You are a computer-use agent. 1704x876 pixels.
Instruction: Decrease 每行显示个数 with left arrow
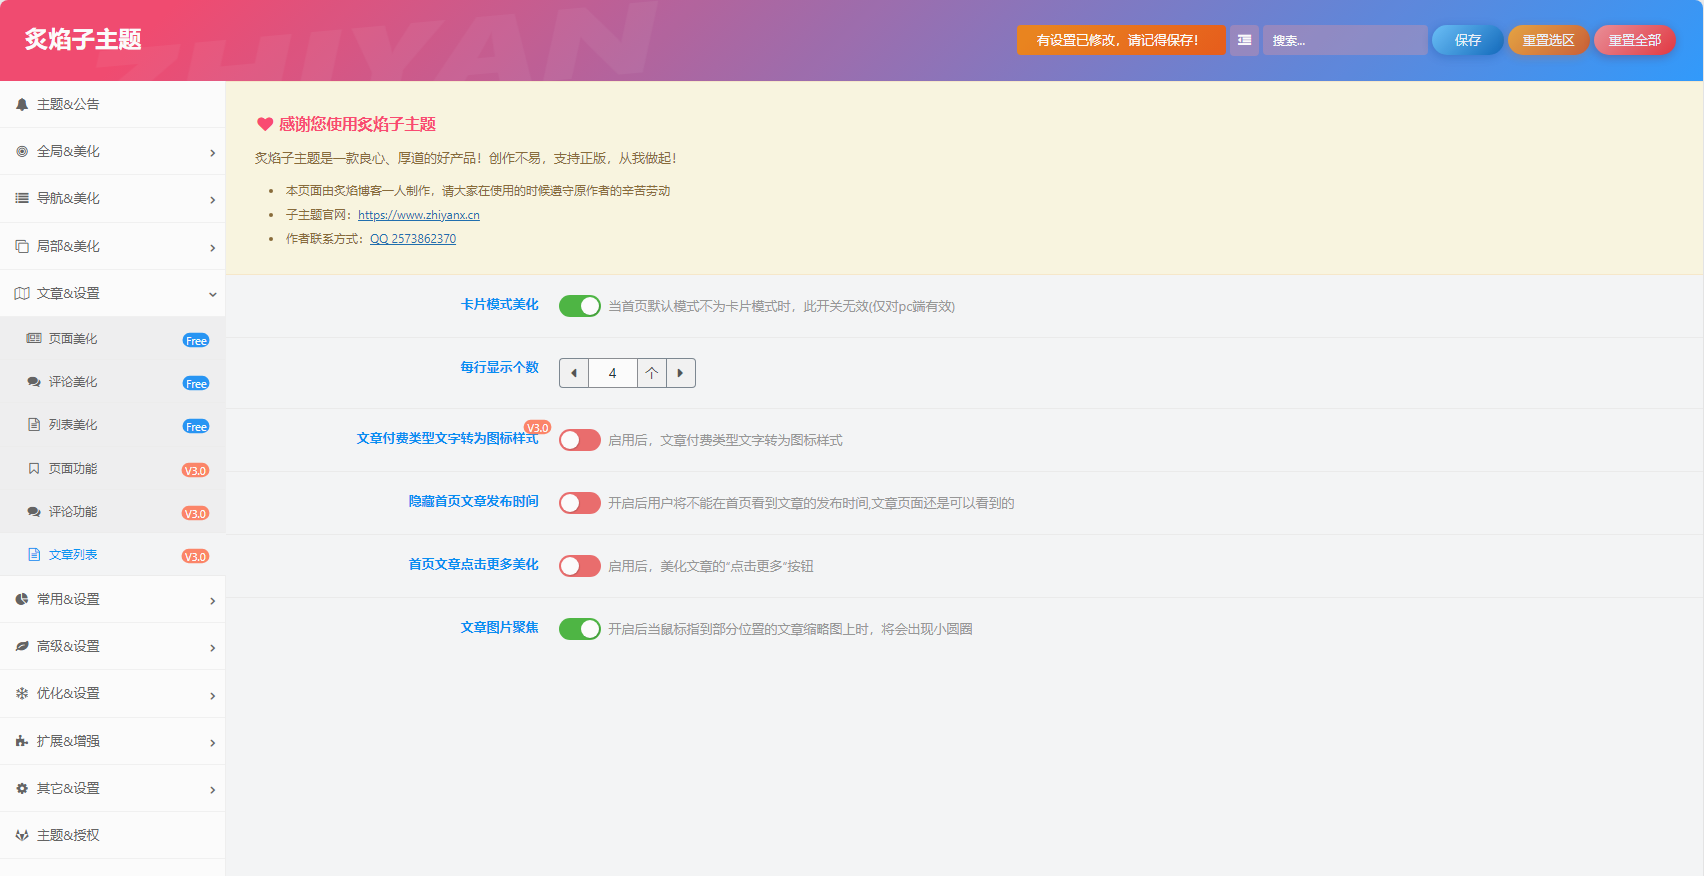coord(574,373)
